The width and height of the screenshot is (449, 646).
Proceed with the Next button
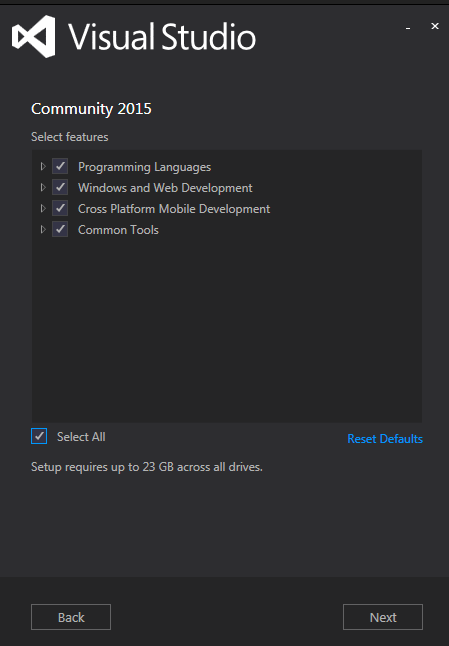(383, 617)
